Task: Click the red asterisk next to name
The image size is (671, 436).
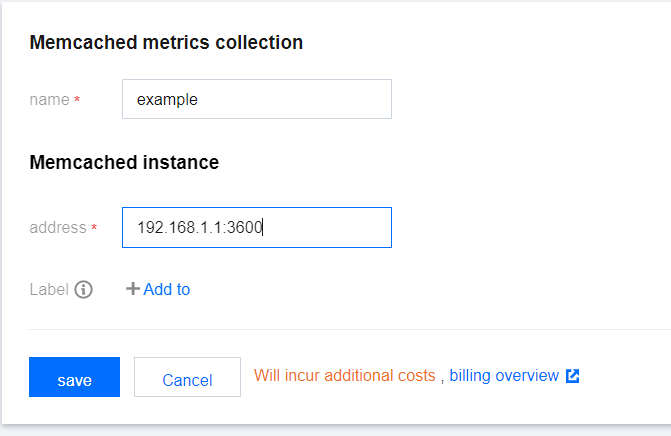Action: [x=77, y=101]
